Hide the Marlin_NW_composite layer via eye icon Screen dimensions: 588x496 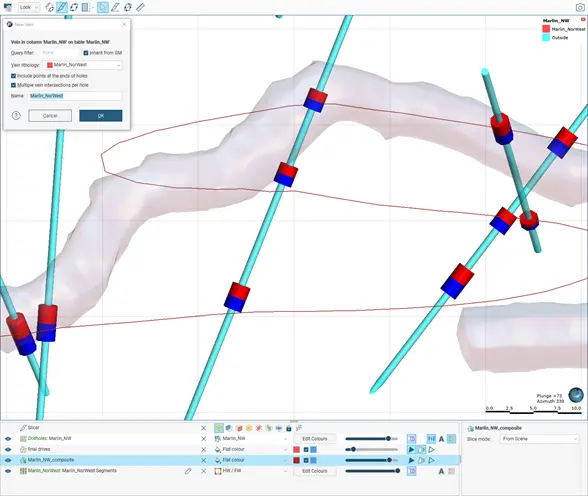coord(8,460)
